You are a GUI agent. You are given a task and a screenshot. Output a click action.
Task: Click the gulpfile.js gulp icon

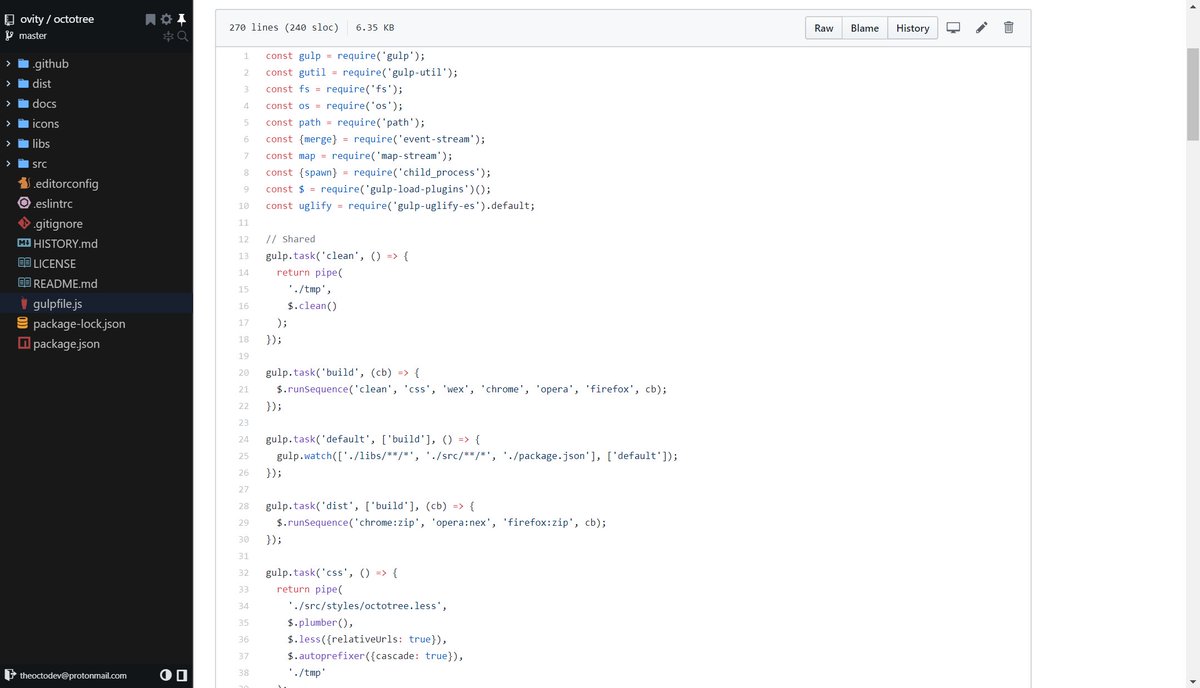(x=24, y=304)
